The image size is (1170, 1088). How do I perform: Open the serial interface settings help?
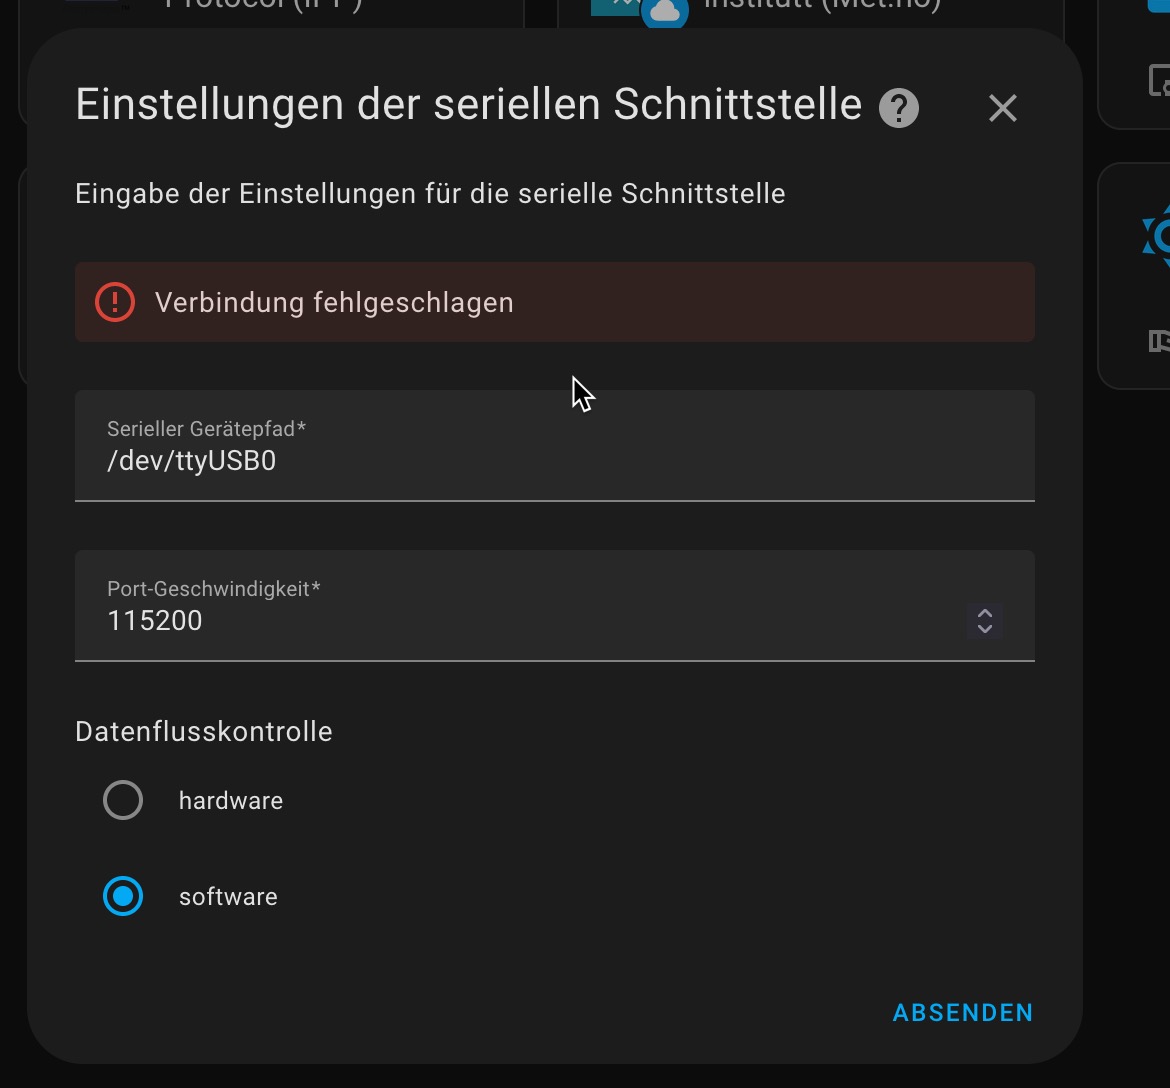tap(898, 107)
